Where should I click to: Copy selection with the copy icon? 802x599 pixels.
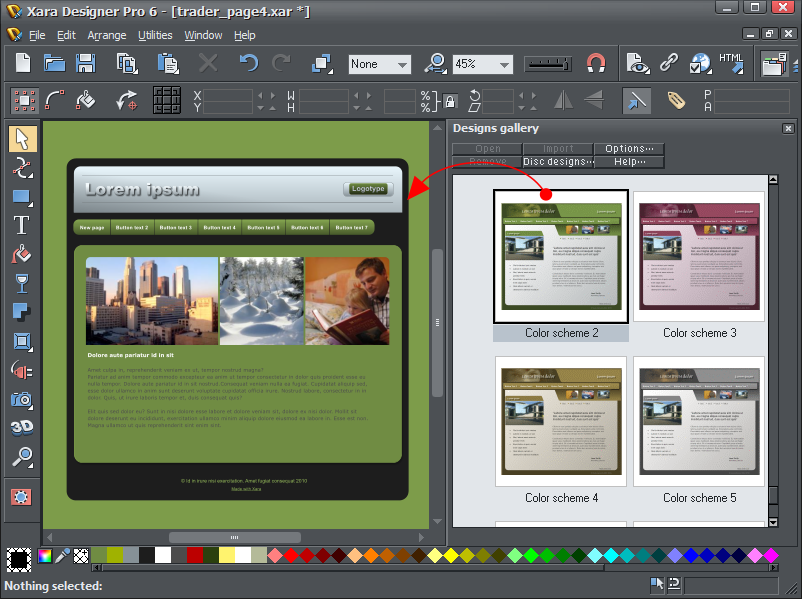click(126, 63)
